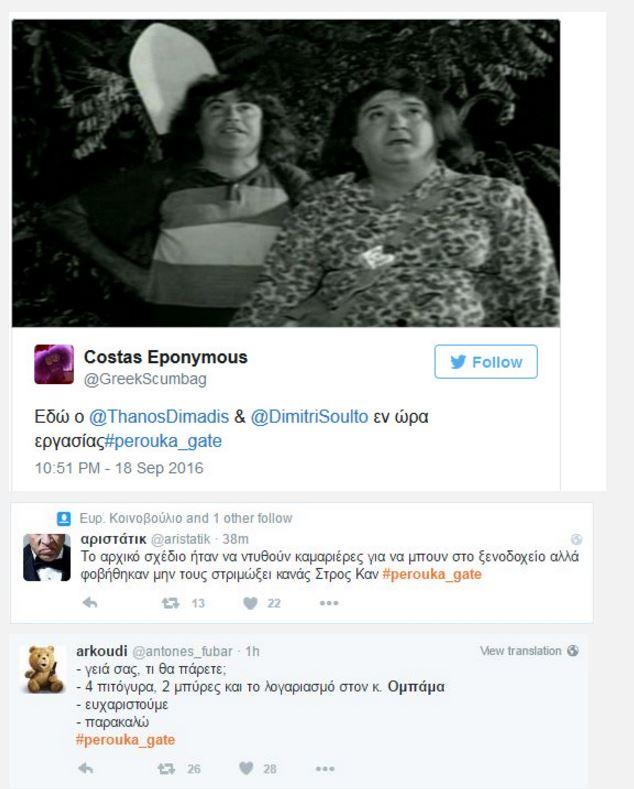The height and width of the screenshot is (789, 634).
Task: Open Costas Eponymous profile avatar
Action: click(54, 364)
